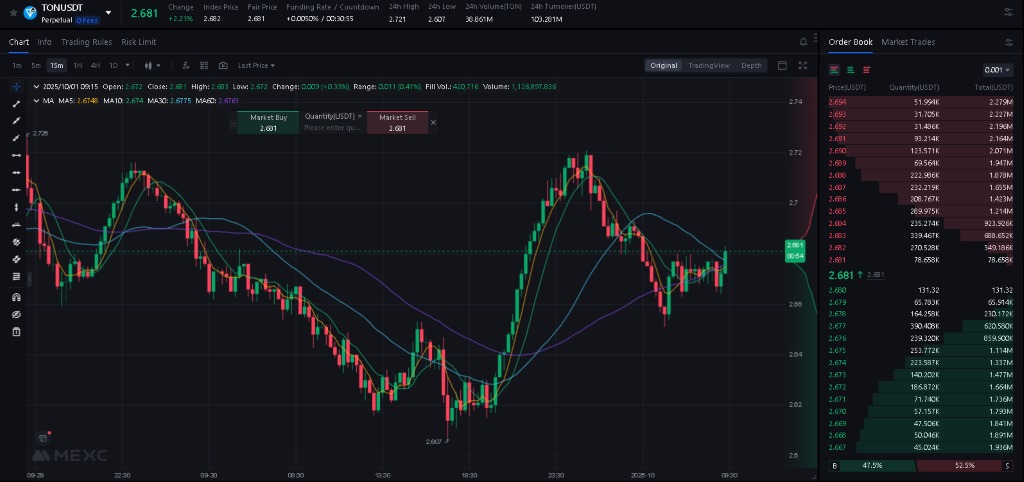This screenshot has width=1024, height=482.
Task: Collapse the MA indicator legend chevron
Action: [36, 101]
